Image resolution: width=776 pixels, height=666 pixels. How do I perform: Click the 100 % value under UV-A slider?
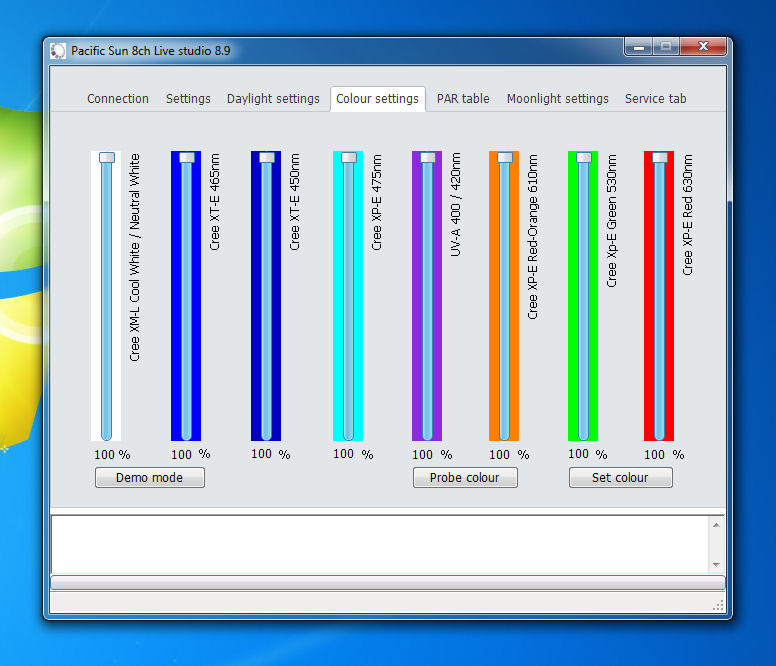(x=432, y=454)
